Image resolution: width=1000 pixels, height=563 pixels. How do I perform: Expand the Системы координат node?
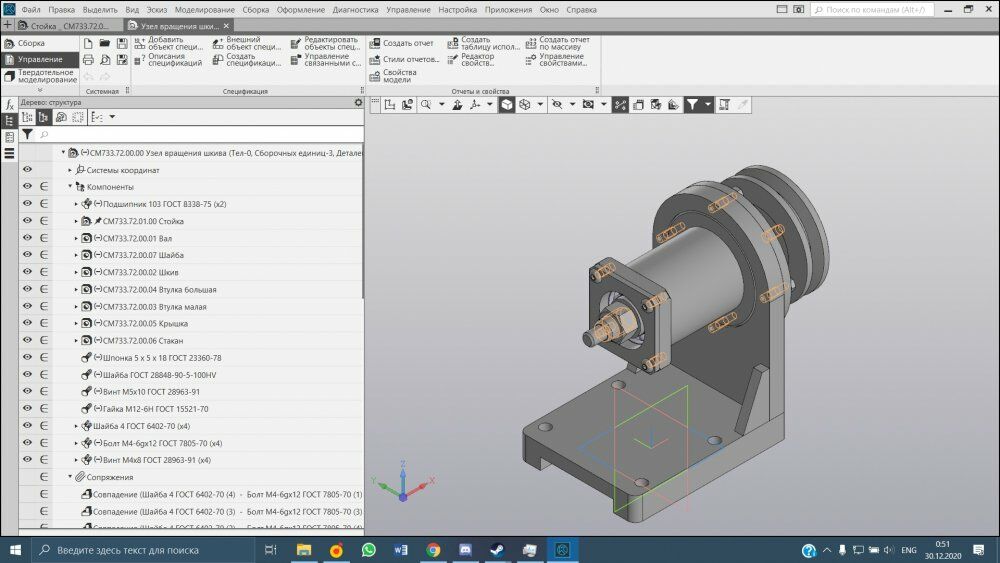70,170
